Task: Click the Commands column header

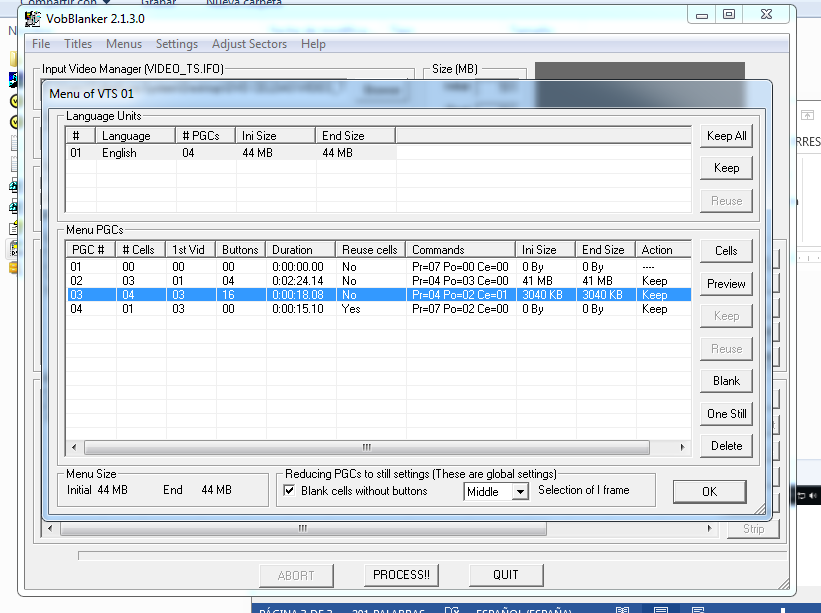Action: point(461,250)
